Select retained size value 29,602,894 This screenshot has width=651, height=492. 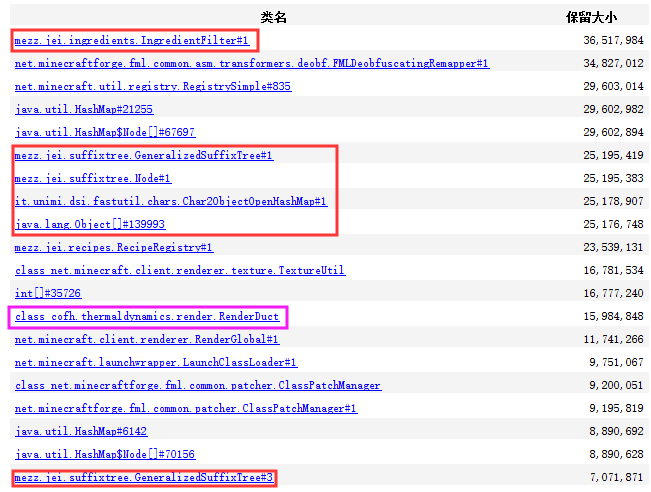pos(613,132)
